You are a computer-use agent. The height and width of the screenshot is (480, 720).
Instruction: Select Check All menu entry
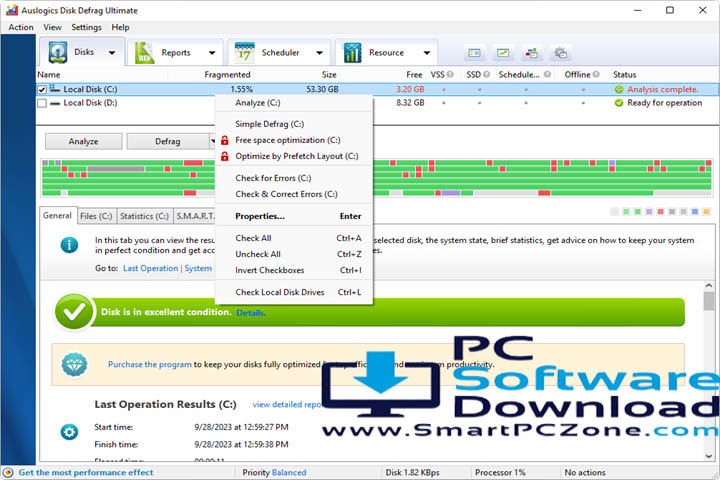click(294, 238)
